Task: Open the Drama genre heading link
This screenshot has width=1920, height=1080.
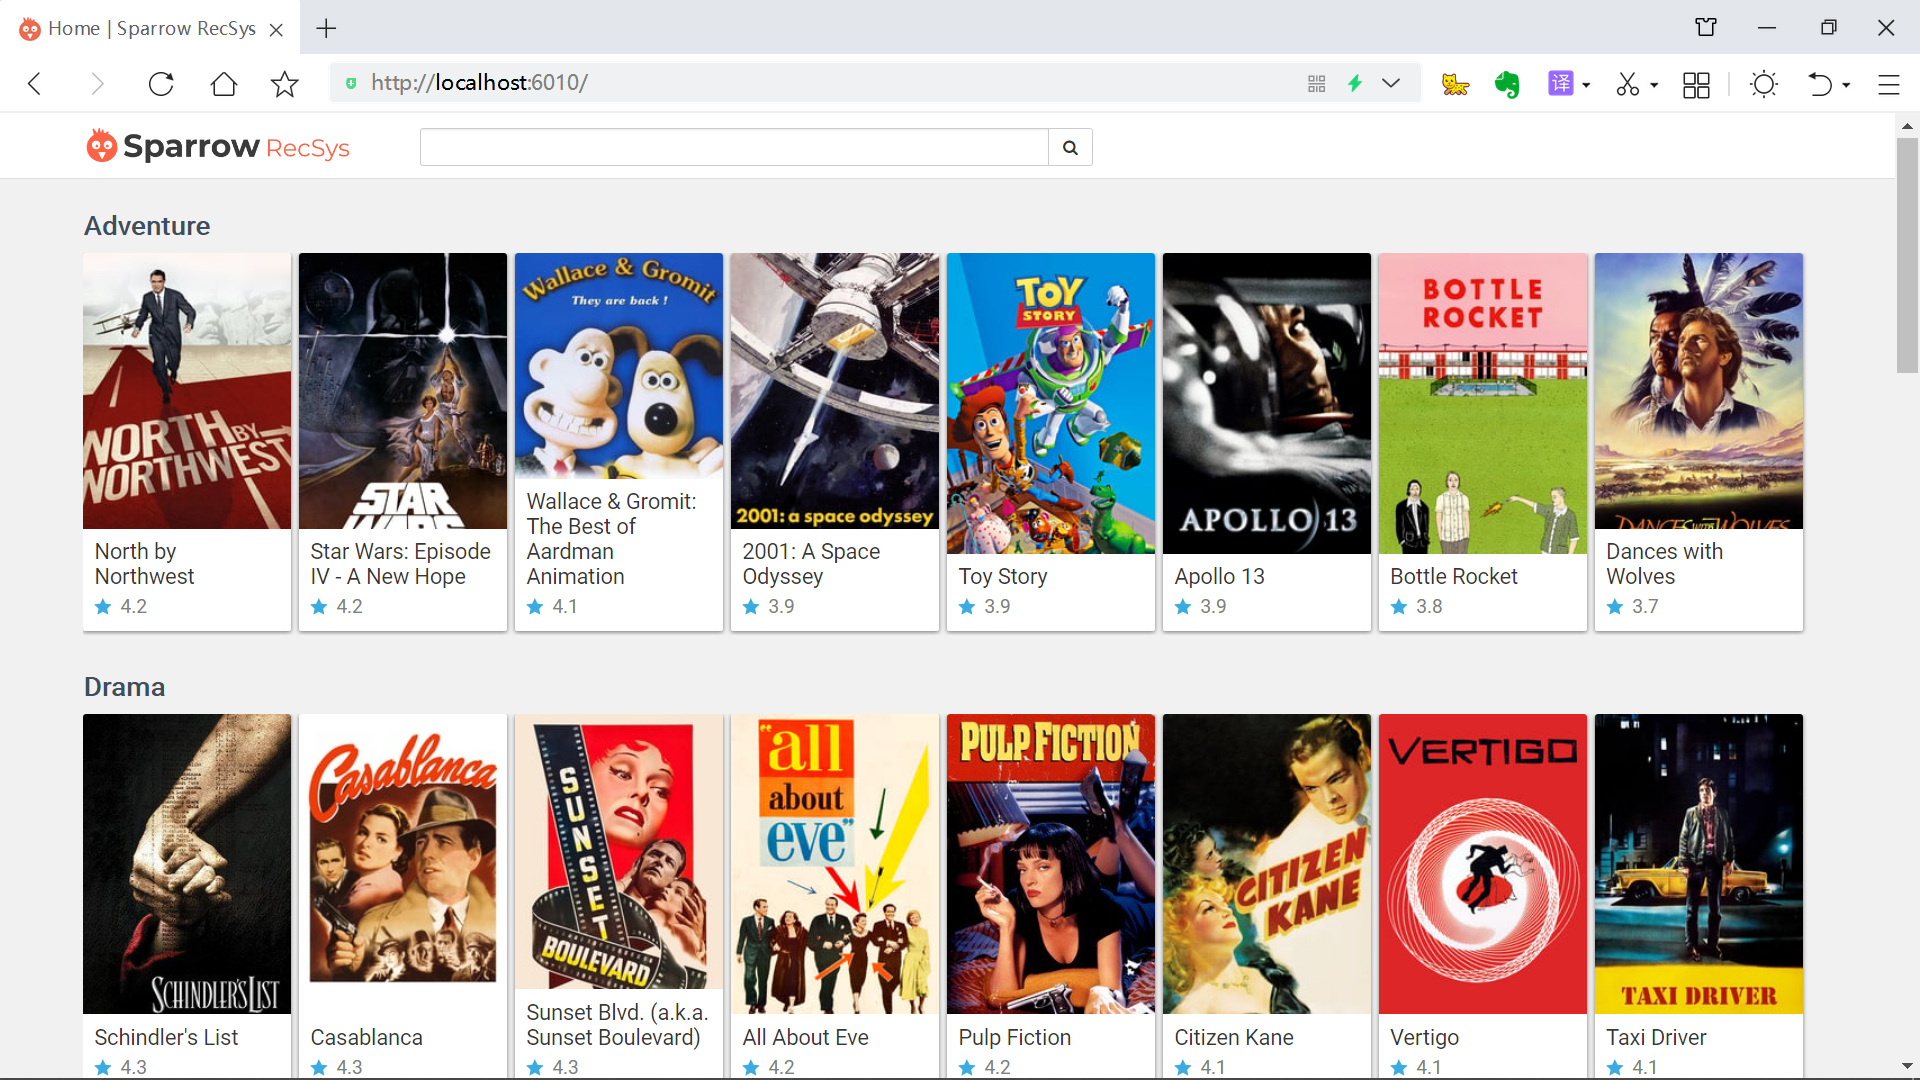Action: coord(124,687)
